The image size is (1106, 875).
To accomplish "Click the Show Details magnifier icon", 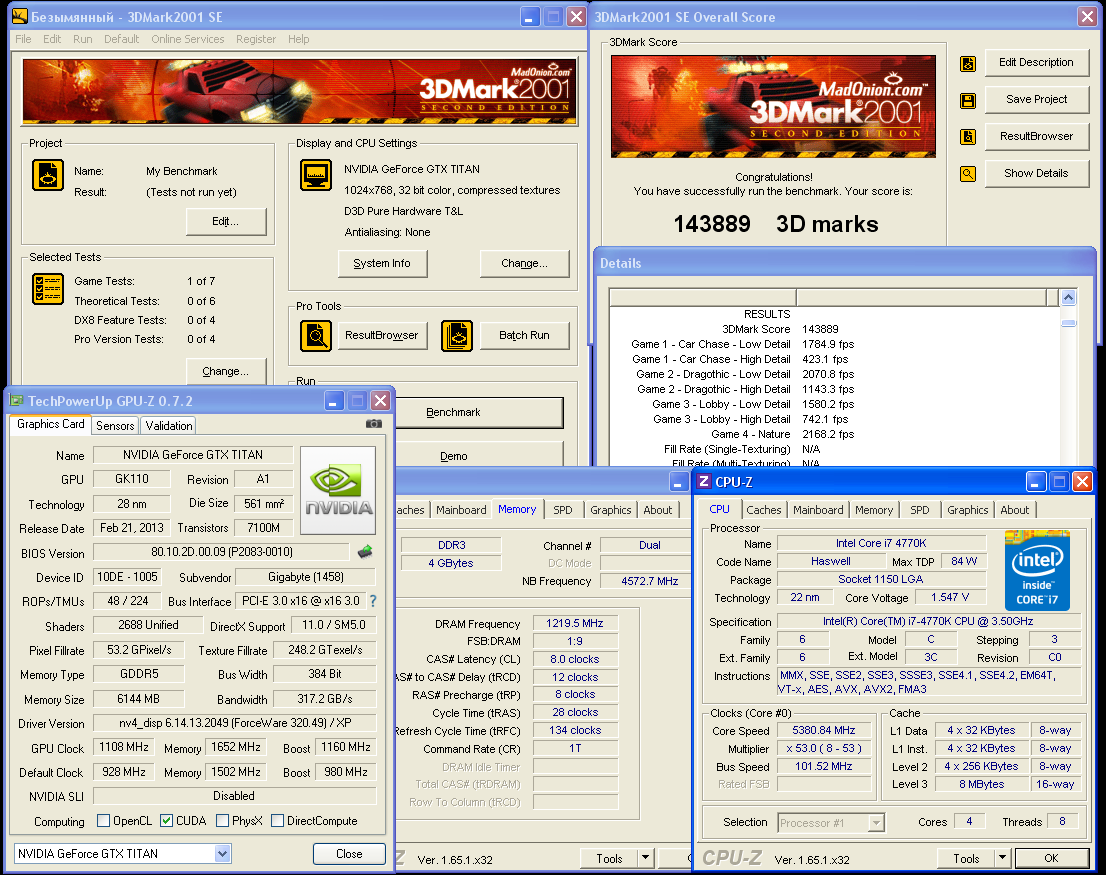I will coord(968,173).
